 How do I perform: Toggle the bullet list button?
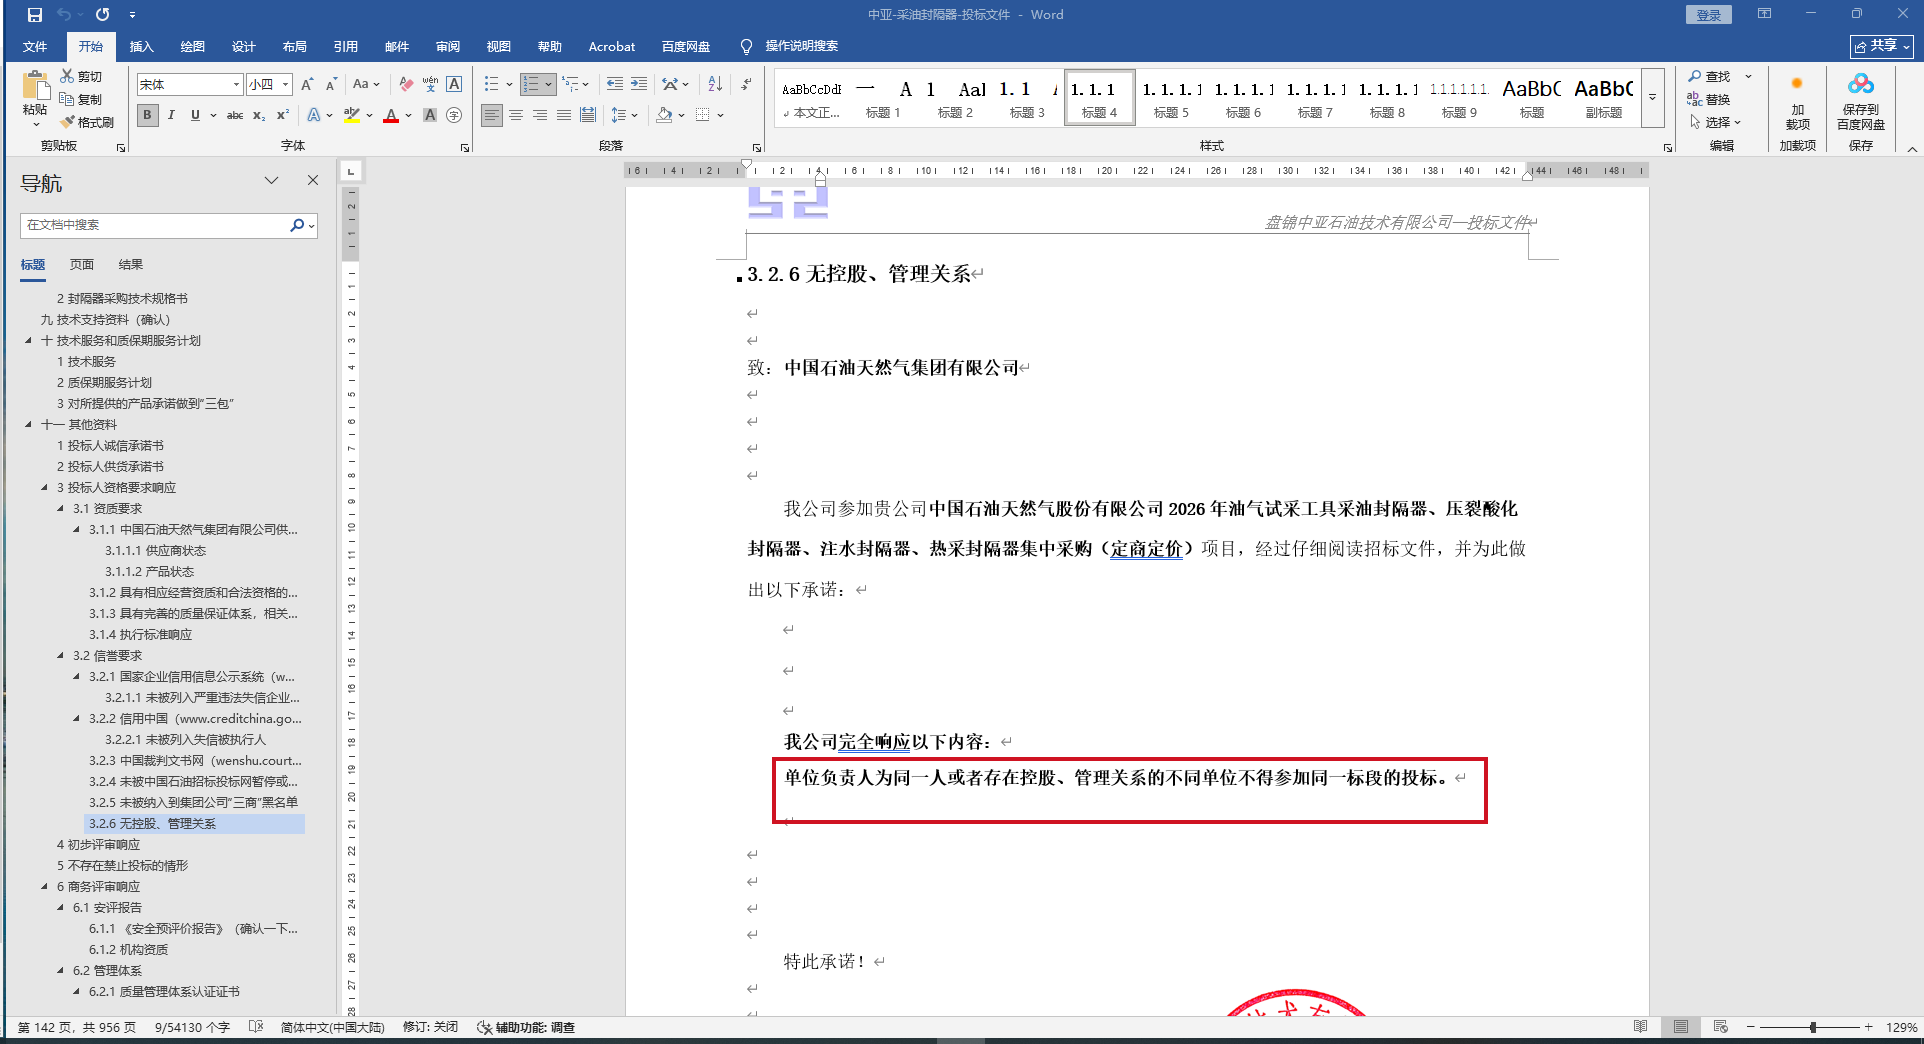[x=491, y=84]
